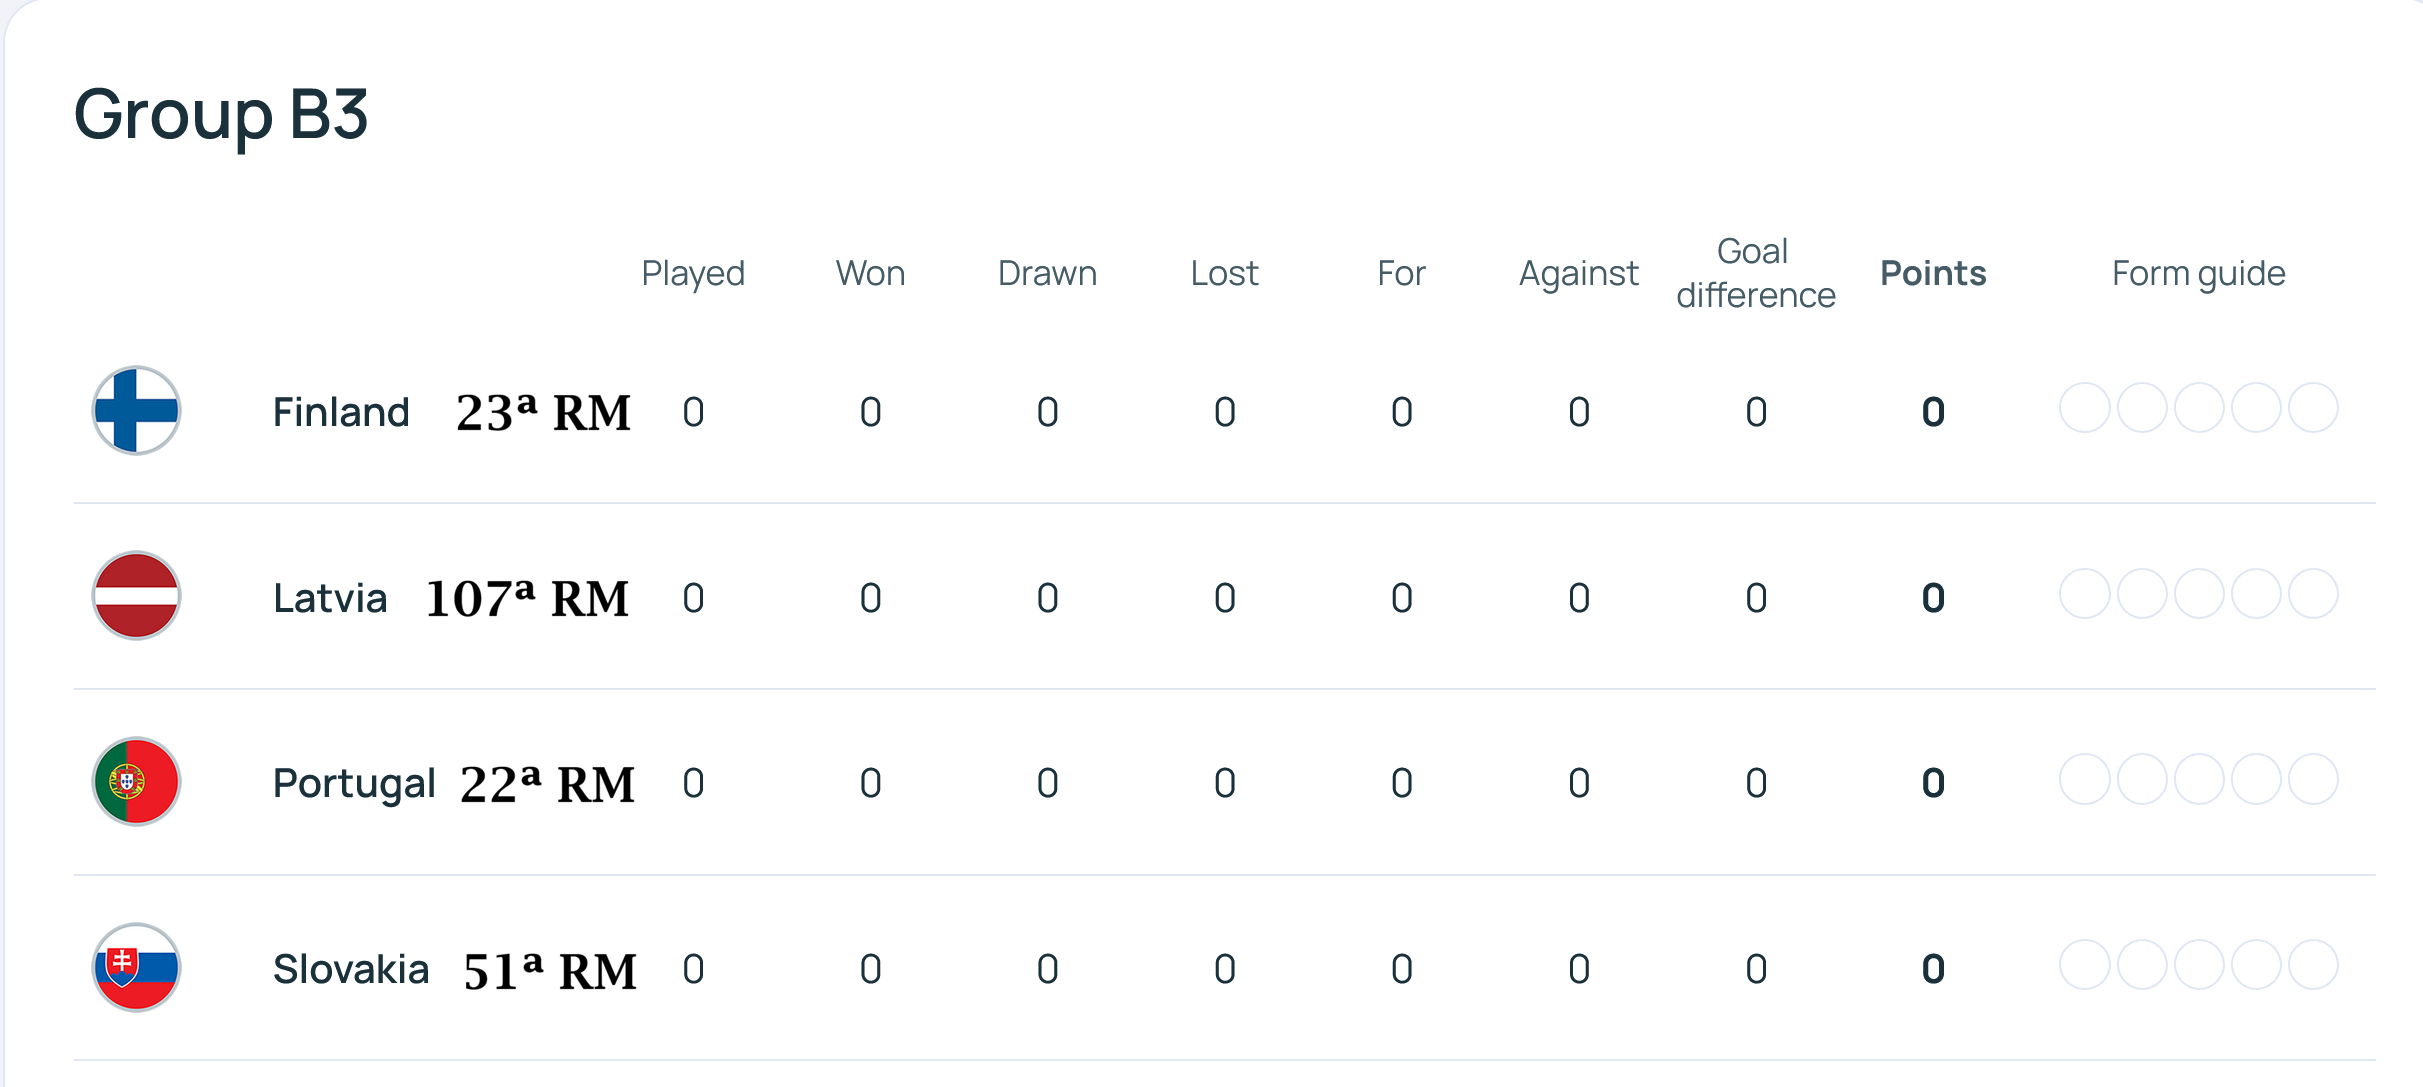Click the Portugal flag icon

(136, 781)
